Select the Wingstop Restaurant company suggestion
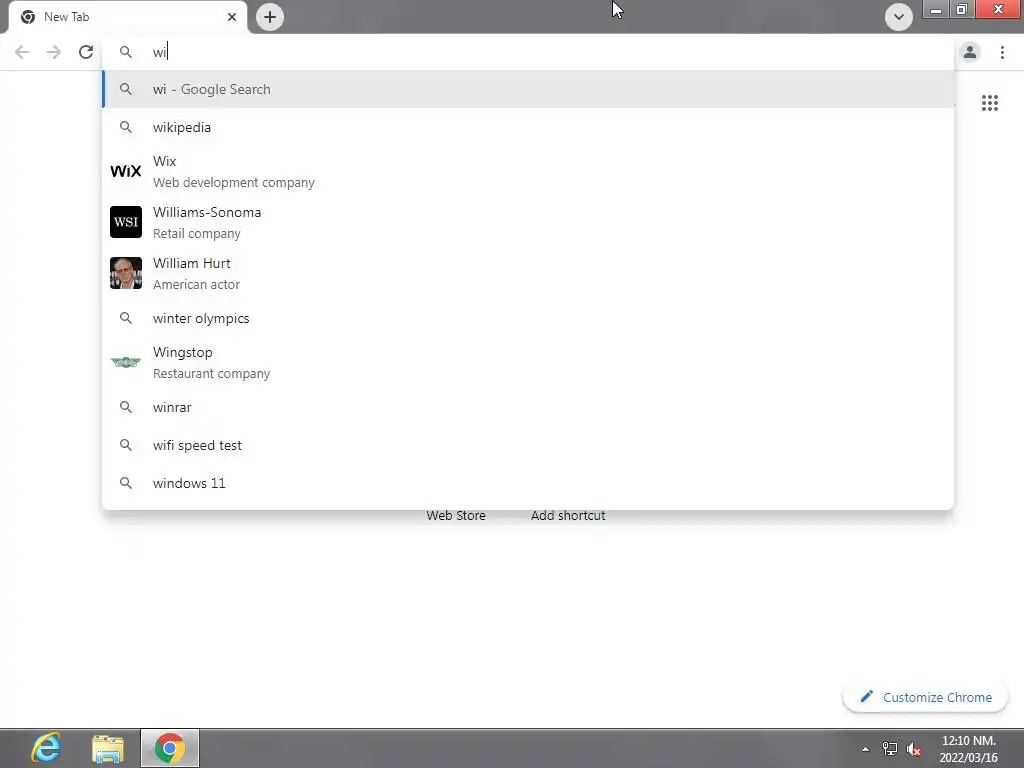 click(528, 362)
